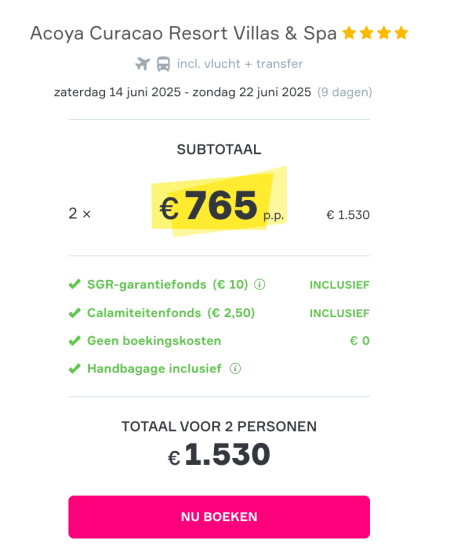The height and width of the screenshot is (553, 450).
Task: Click the (9 dagen) duration text
Action: tap(345, 92)
